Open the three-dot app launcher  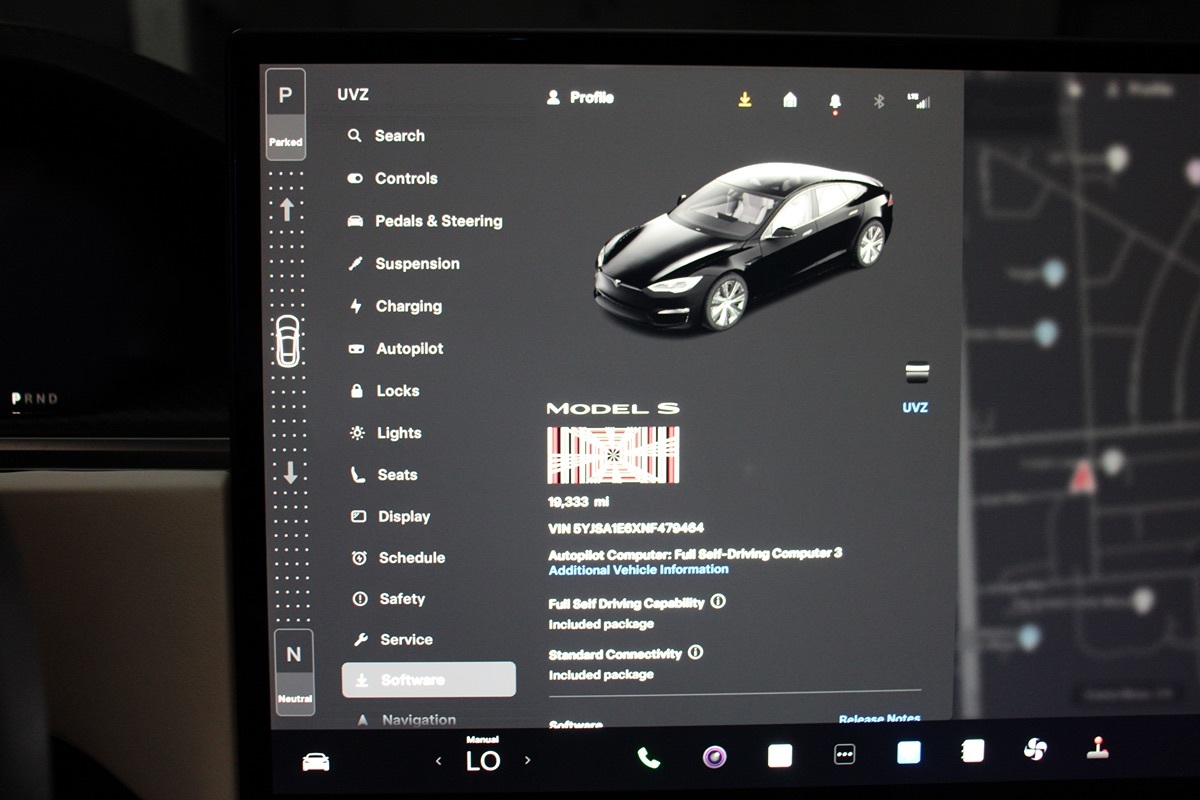pos(845,755)
